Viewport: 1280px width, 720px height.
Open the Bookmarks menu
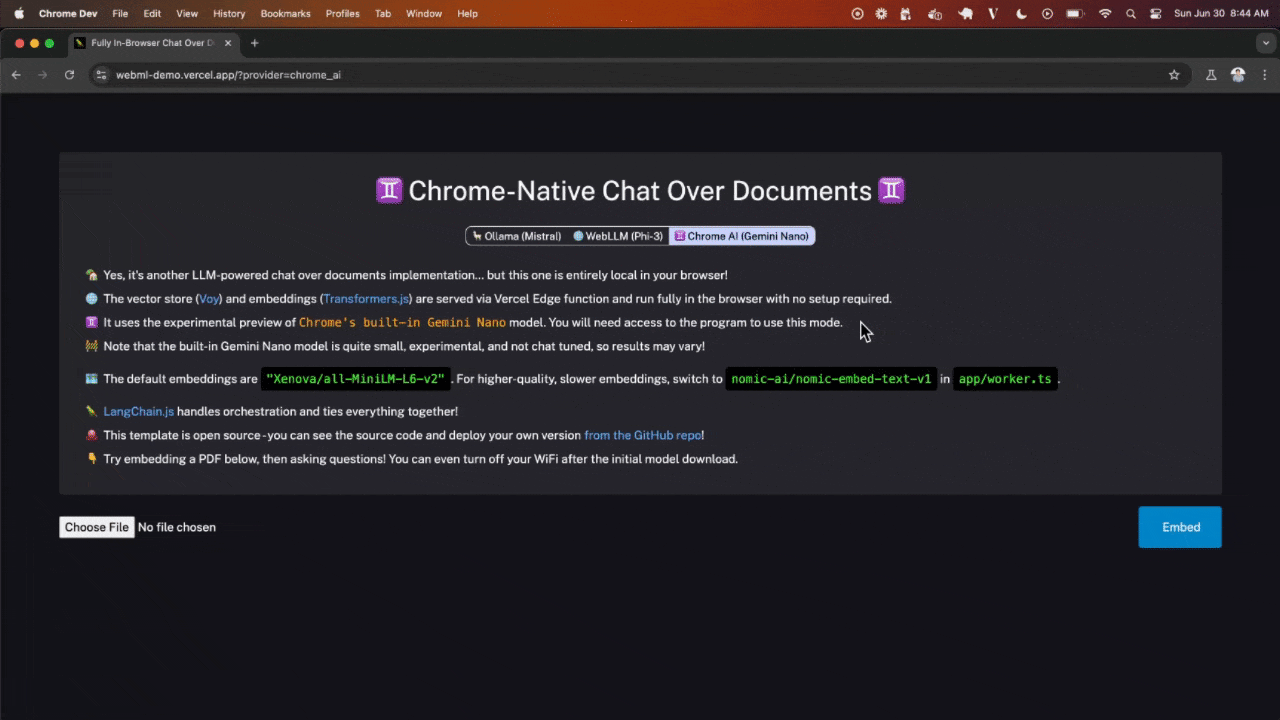click(x=285, y=13)
